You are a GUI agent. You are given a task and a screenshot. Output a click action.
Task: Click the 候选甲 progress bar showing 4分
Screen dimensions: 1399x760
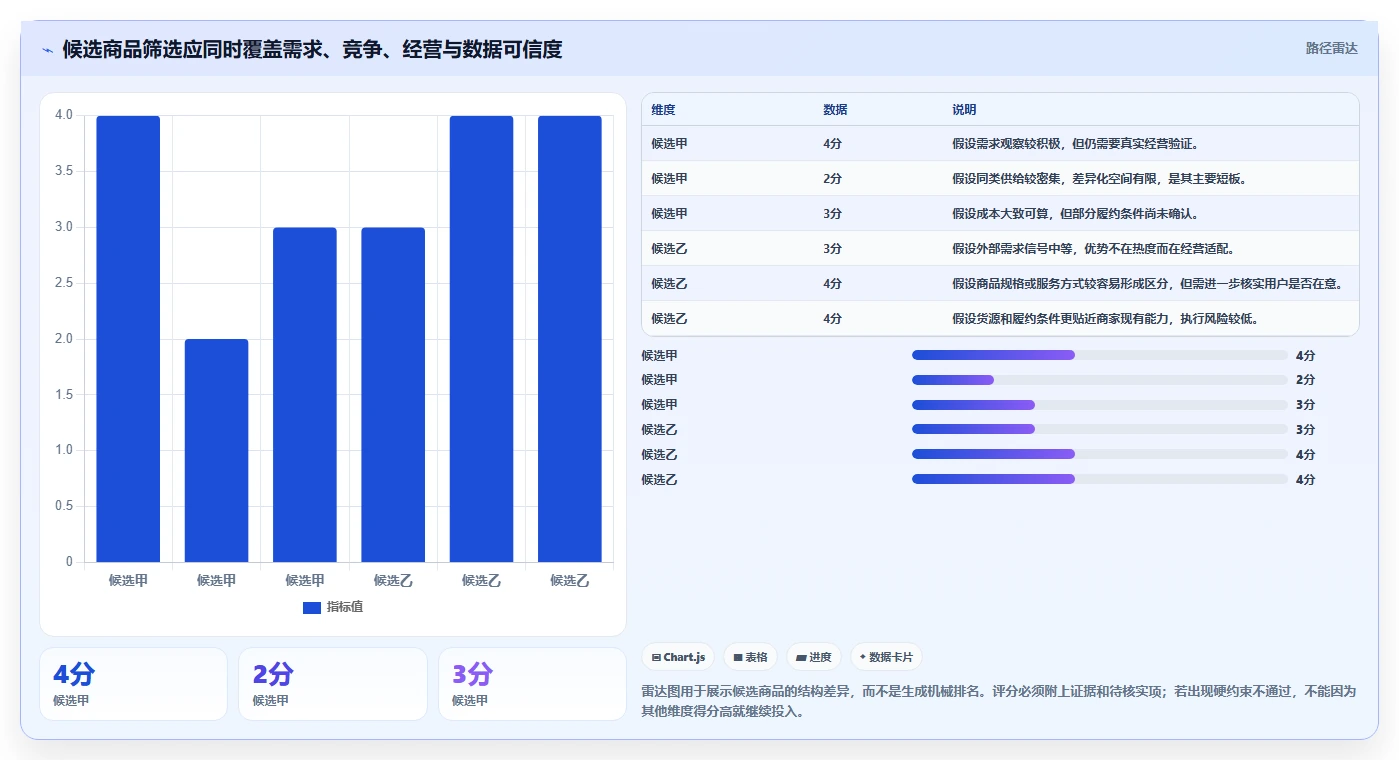click(1099, 355)
